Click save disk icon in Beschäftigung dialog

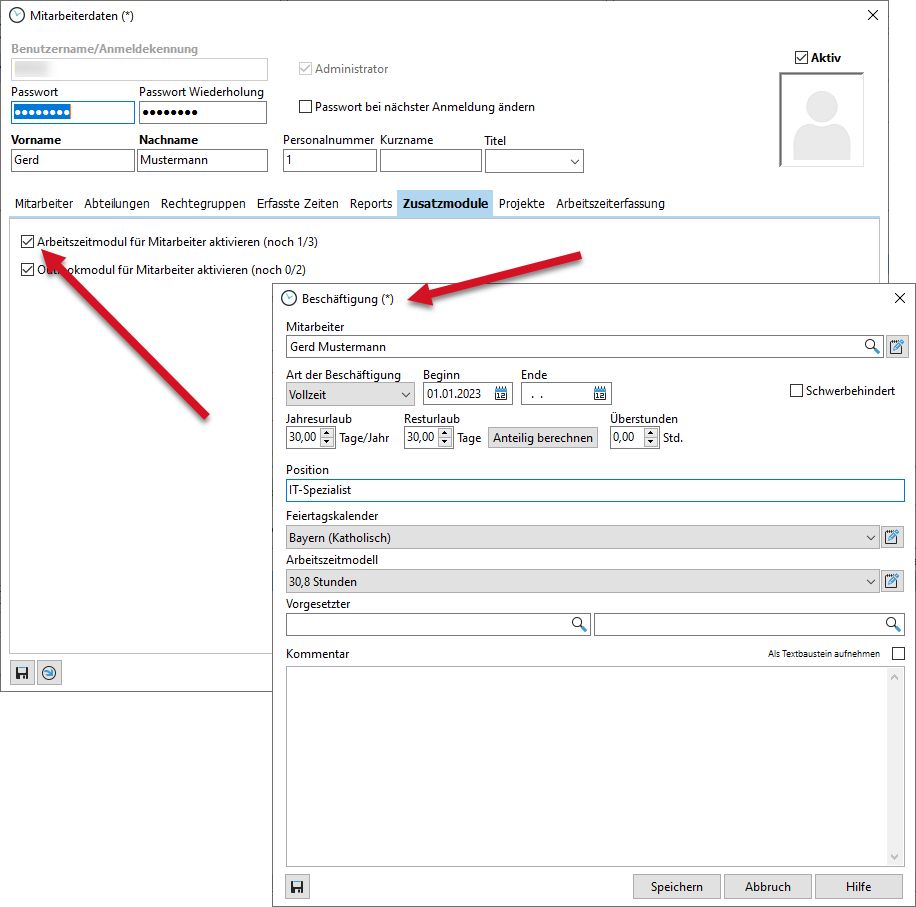point(297,887)
